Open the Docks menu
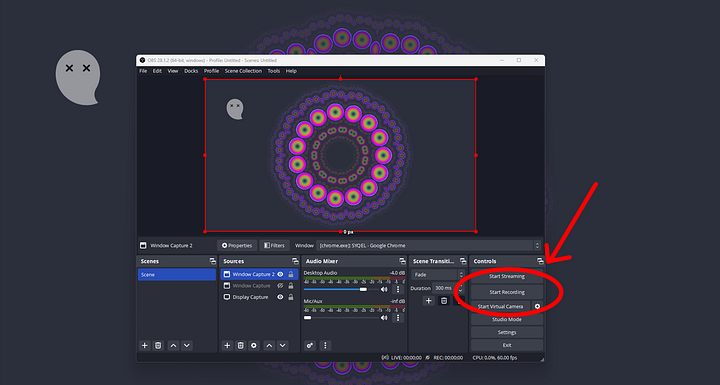 (191, 71)
